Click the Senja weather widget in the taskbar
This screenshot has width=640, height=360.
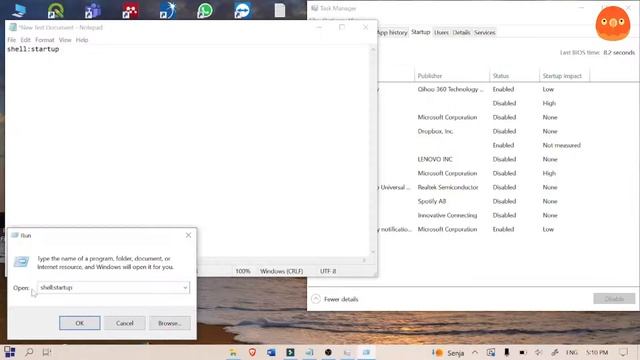[x=449, y=353]
